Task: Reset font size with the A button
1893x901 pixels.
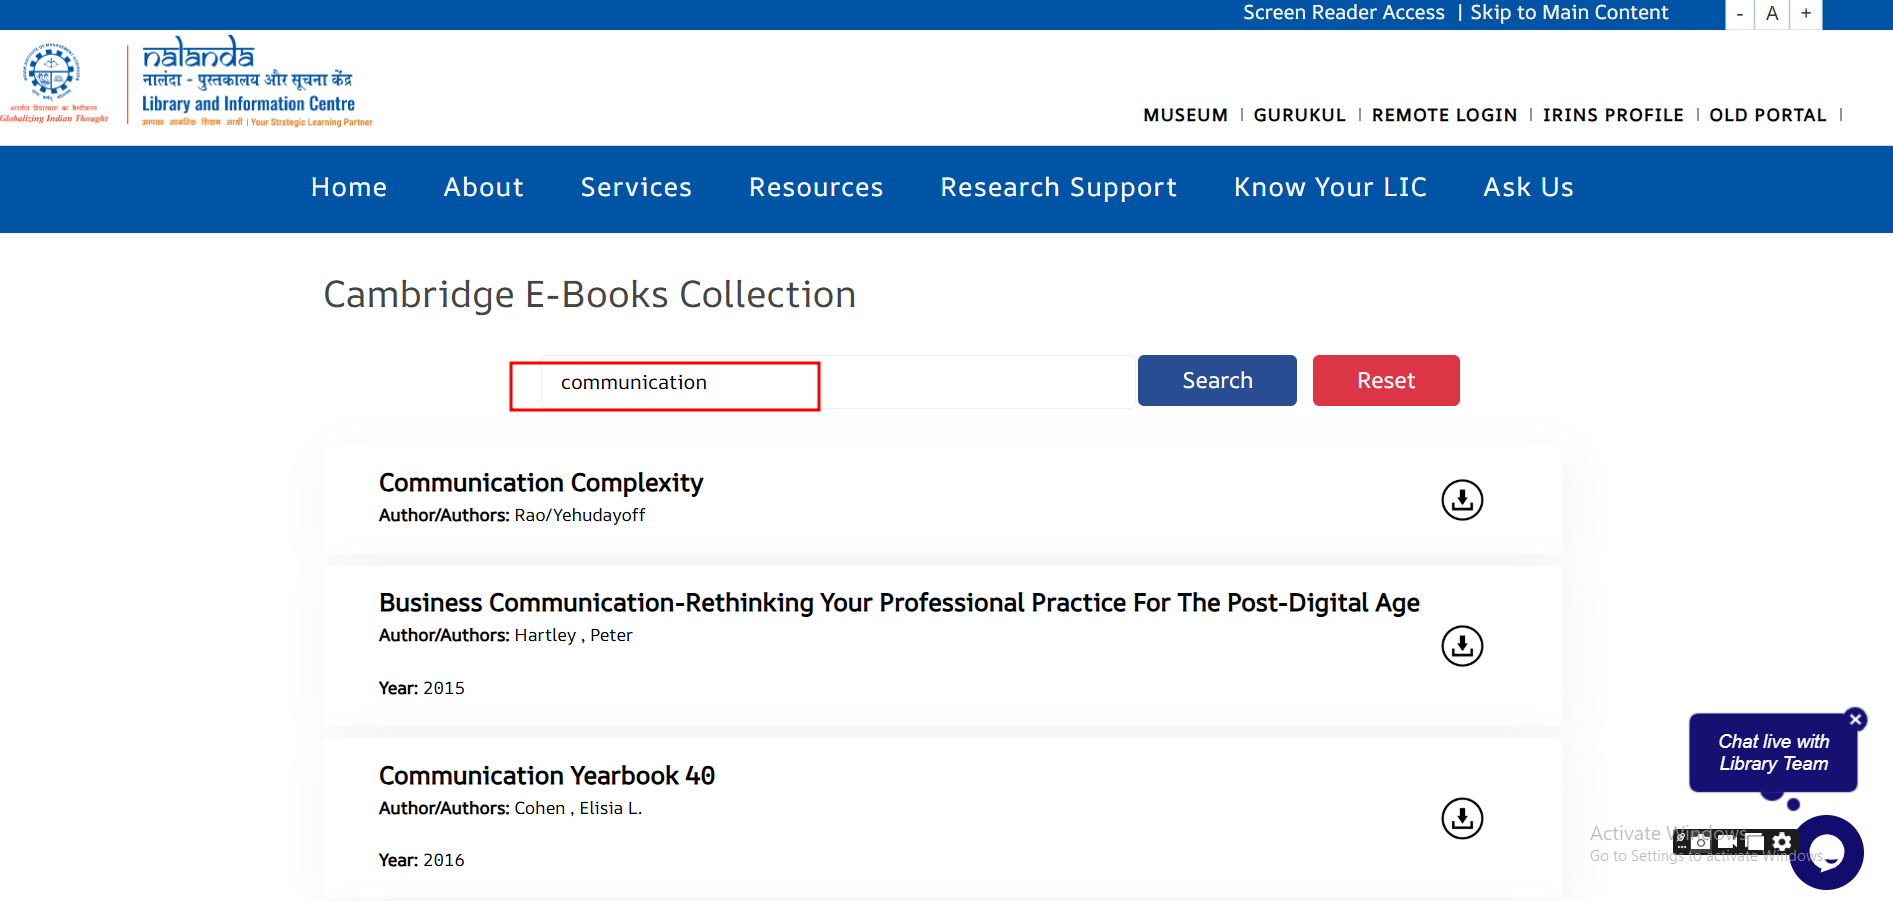Action: [1772, 14]
